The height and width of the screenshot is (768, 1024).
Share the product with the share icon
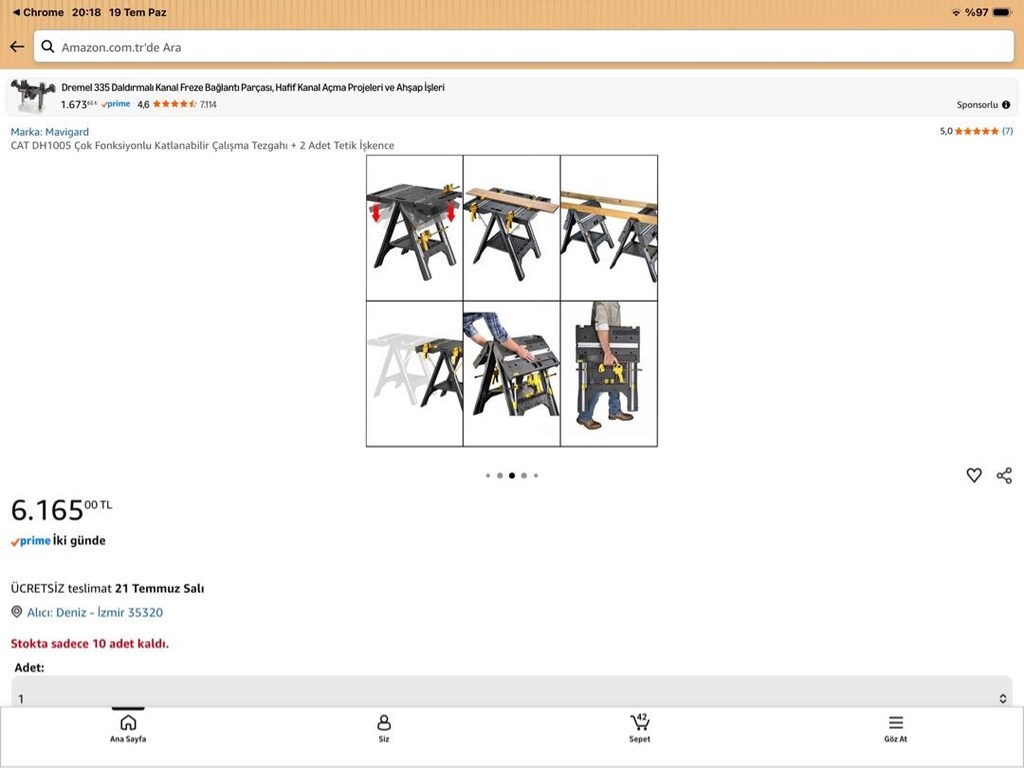(1004, 475)
